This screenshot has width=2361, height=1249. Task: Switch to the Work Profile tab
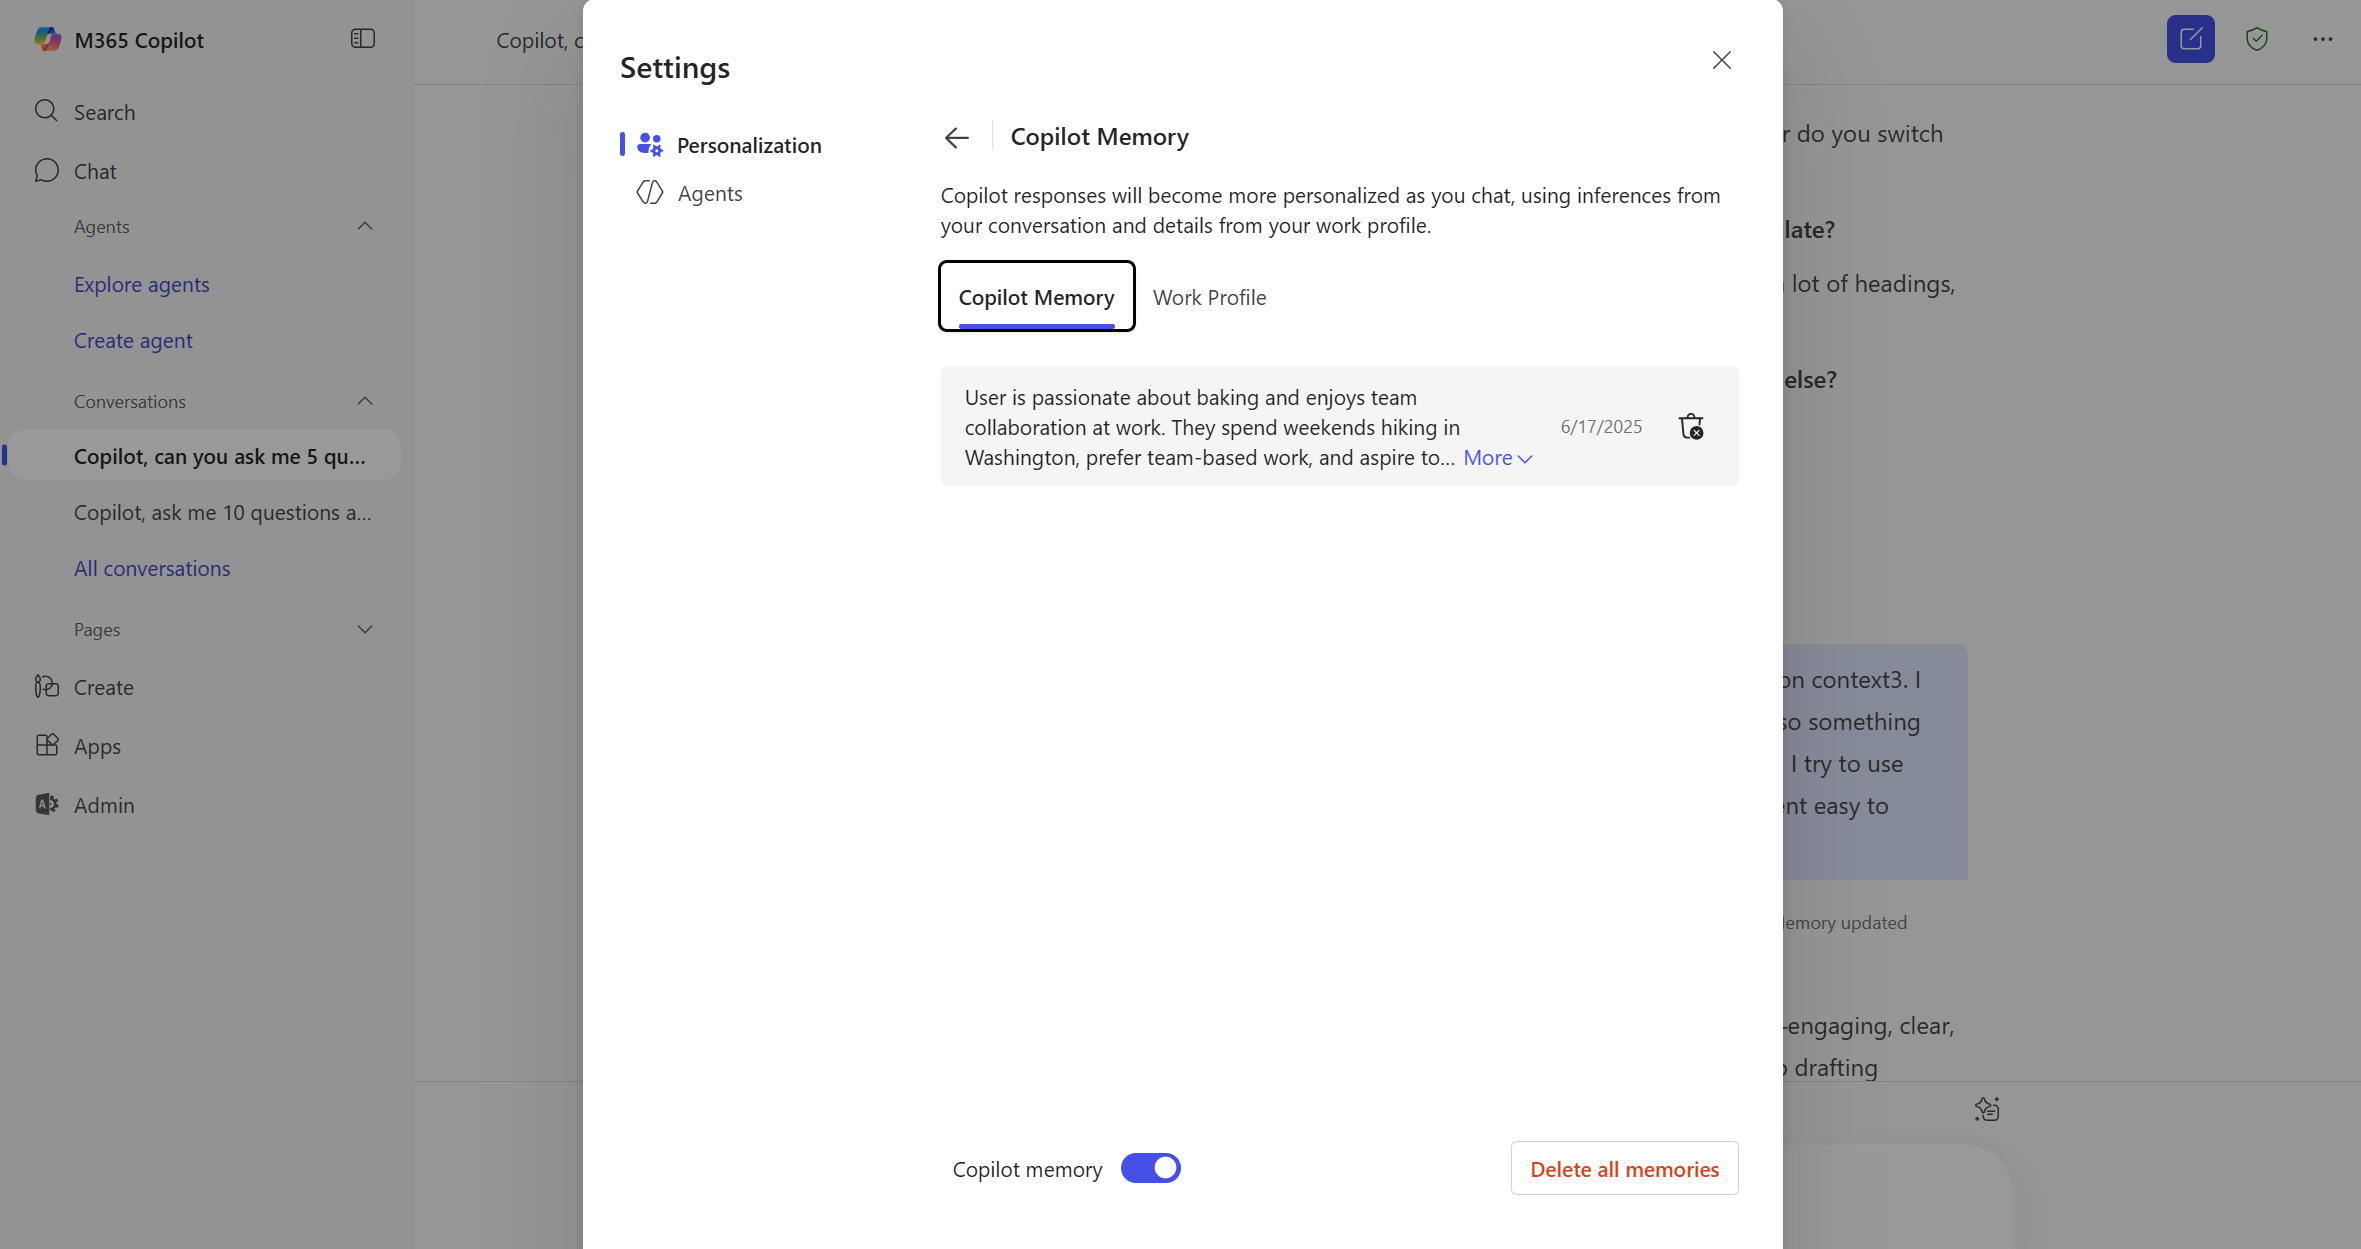coord(1209,297)
